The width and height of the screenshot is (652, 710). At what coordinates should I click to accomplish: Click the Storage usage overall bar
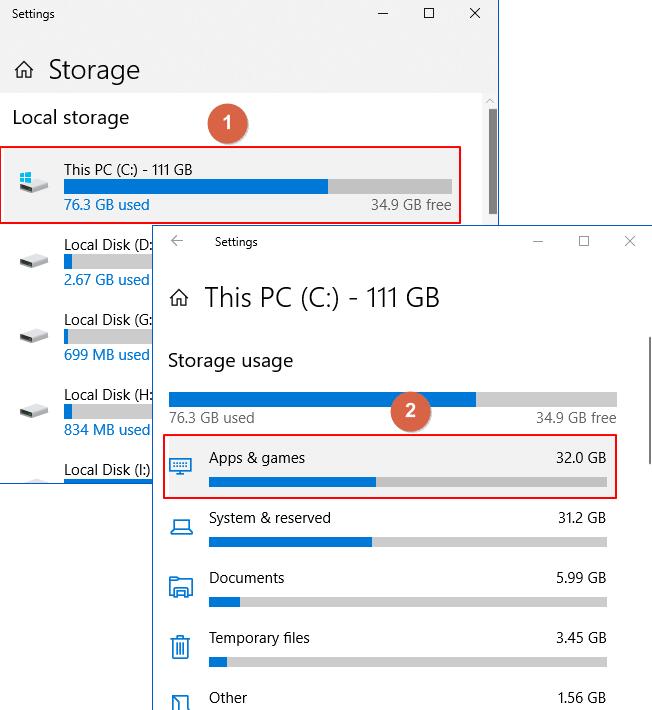point(392,399)
